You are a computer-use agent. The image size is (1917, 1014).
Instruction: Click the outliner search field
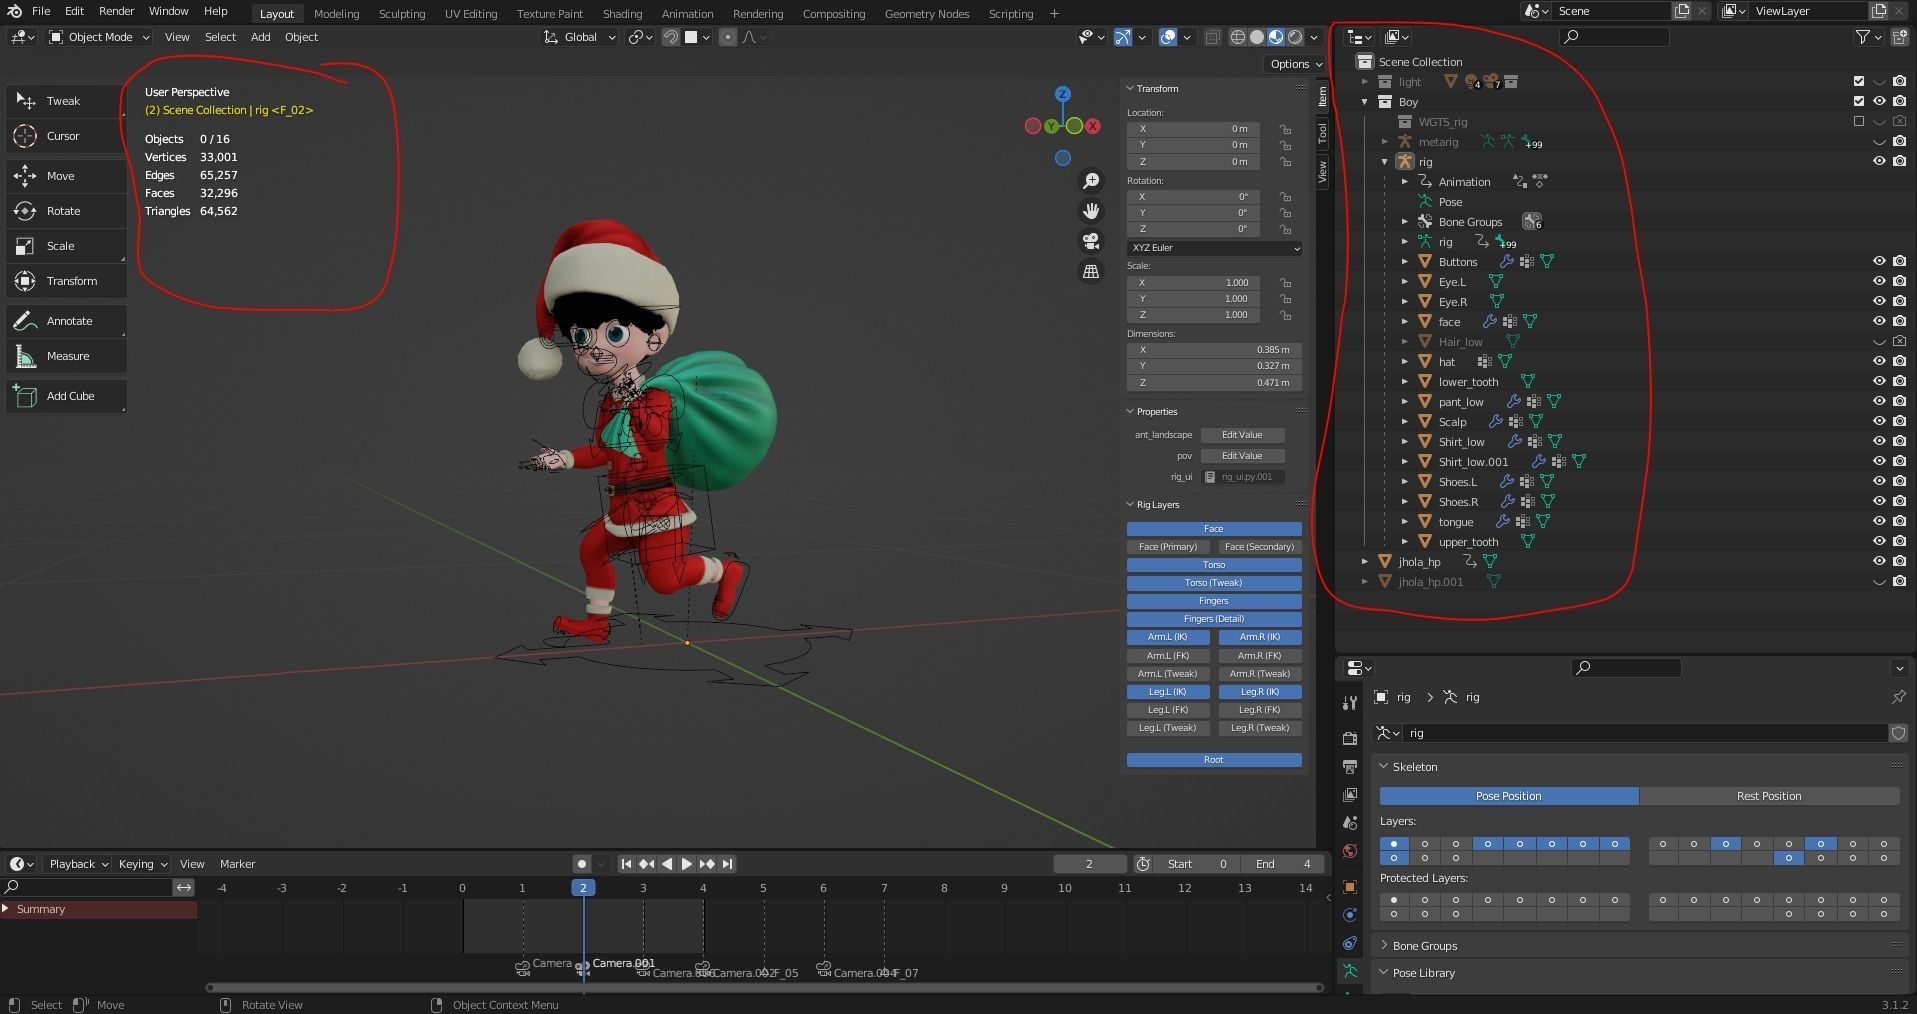coord(1614,37)
